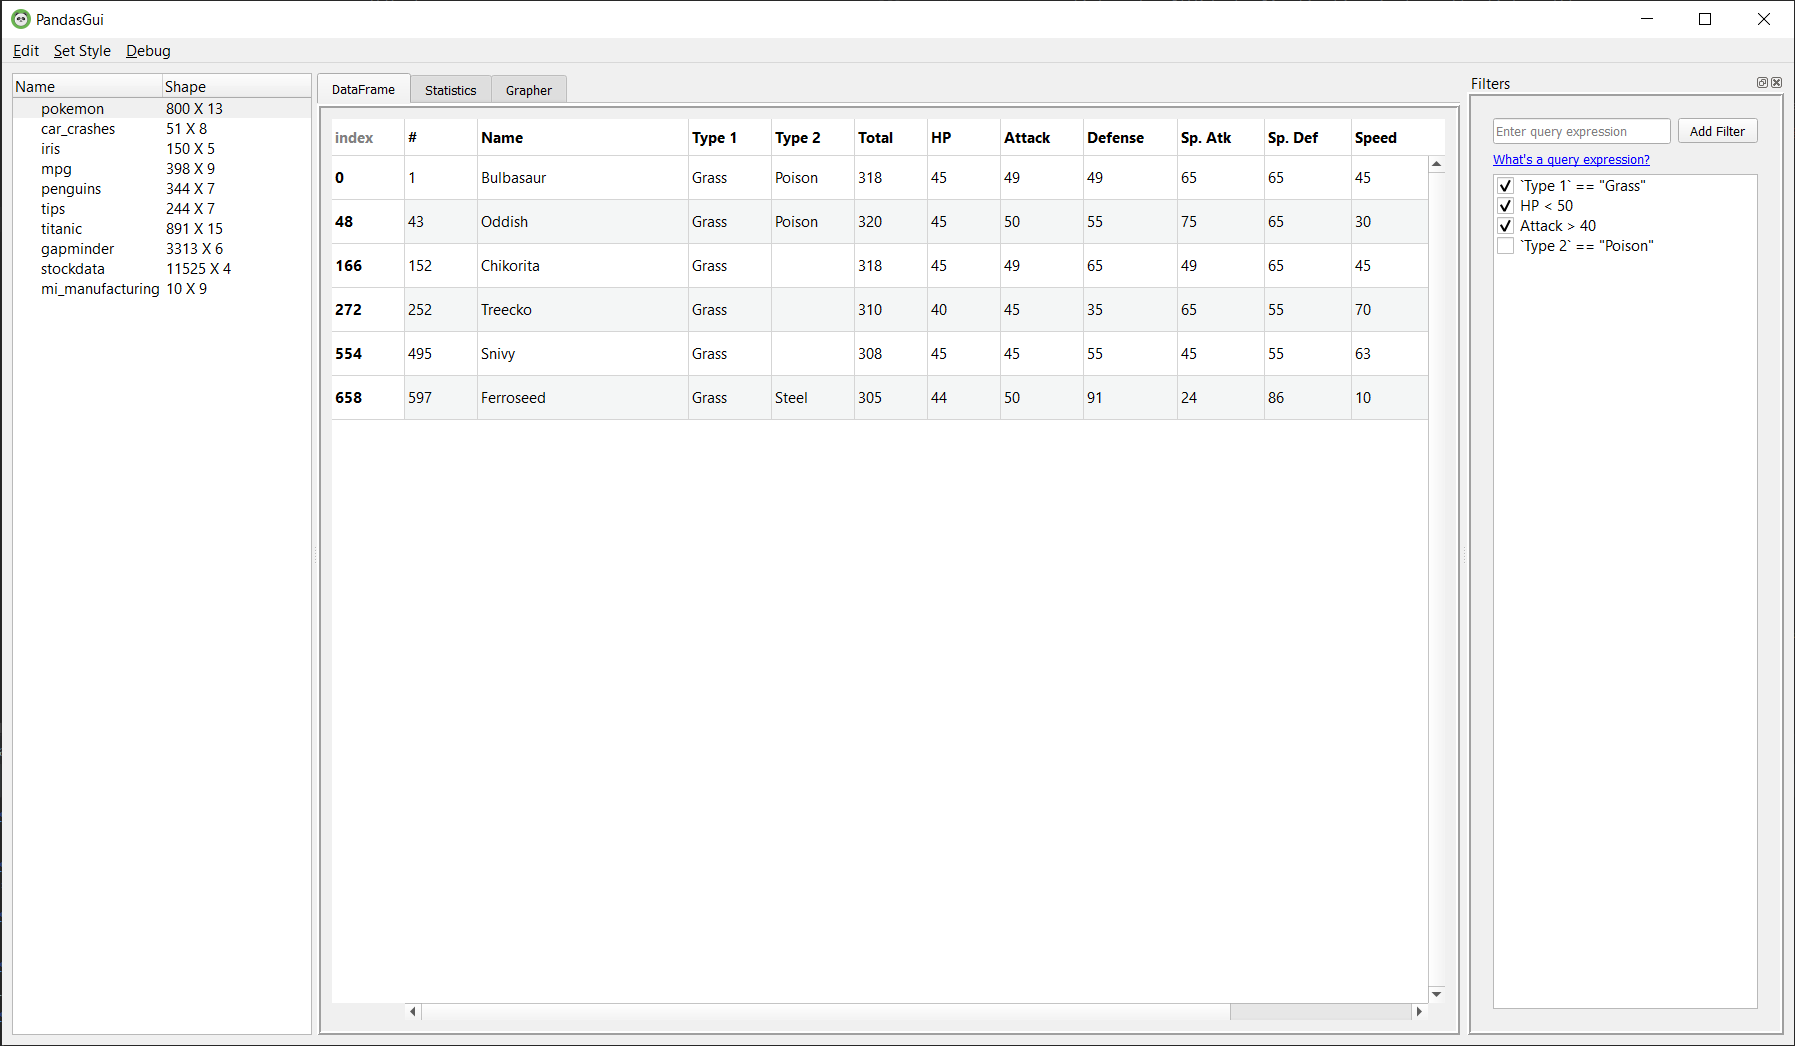Click the Type 2 column header
This screenshot has width=1795, height=1046.
point(812,138)
